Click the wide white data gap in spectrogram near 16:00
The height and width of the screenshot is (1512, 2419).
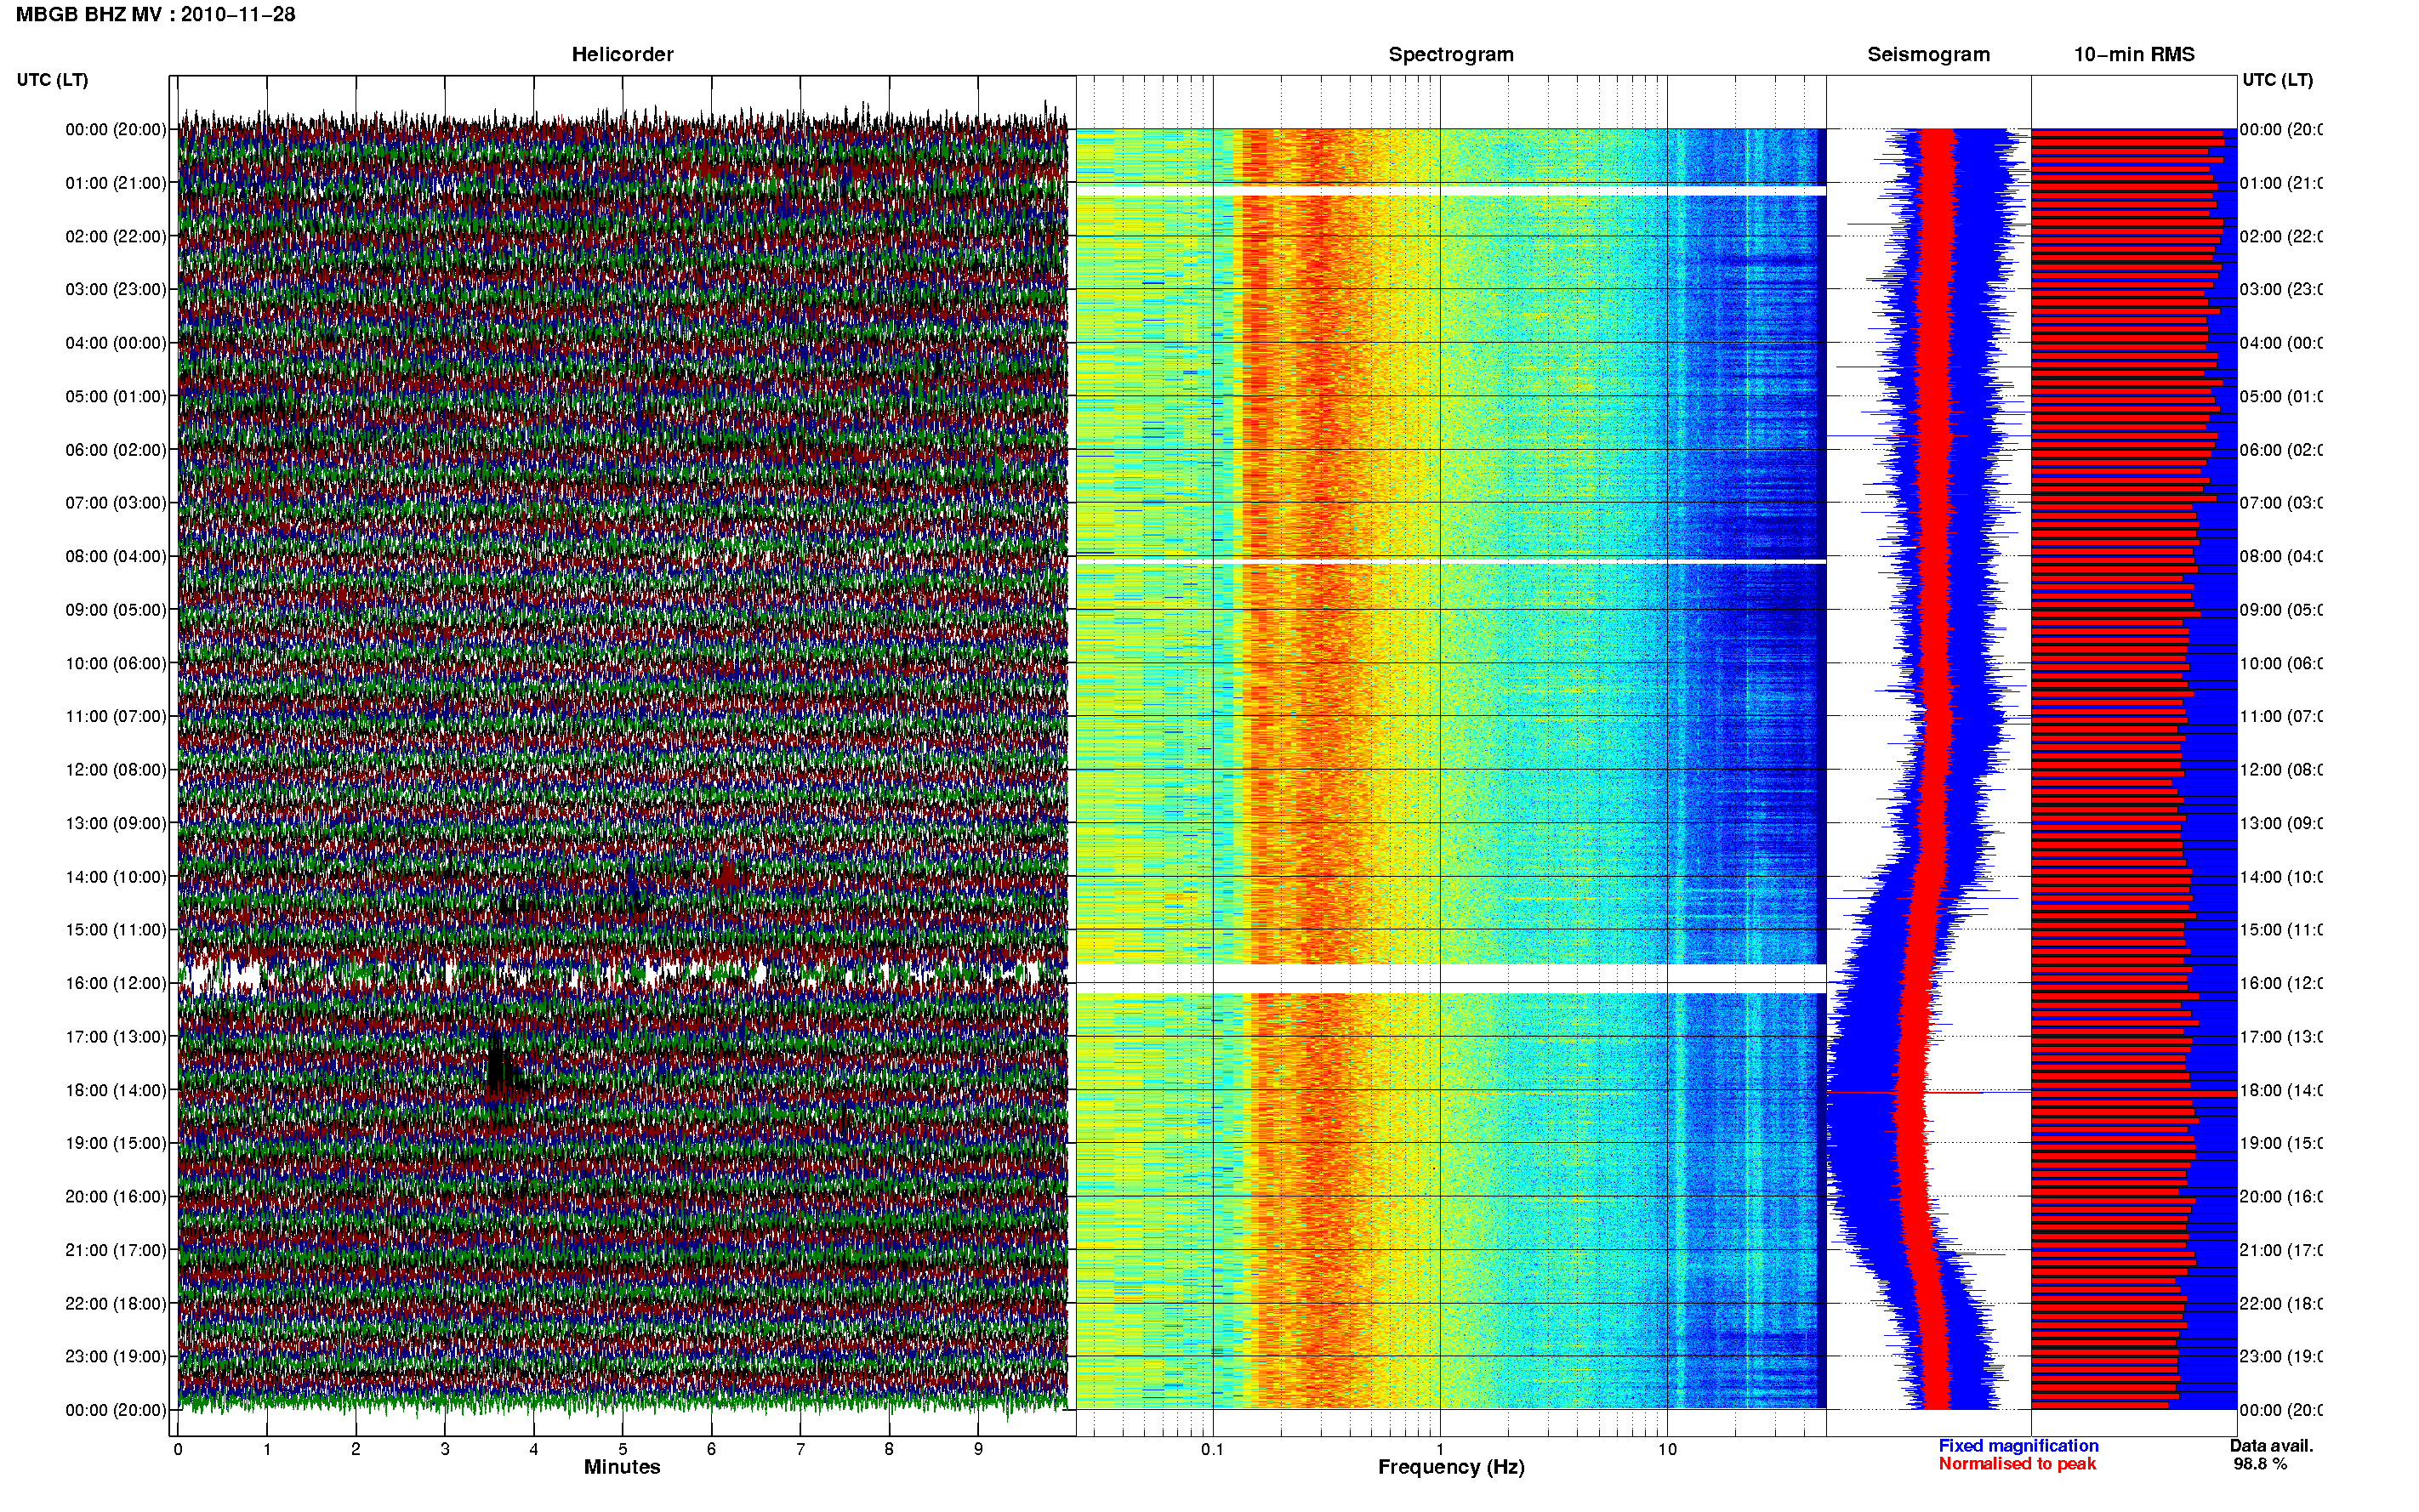(1451, 978)
